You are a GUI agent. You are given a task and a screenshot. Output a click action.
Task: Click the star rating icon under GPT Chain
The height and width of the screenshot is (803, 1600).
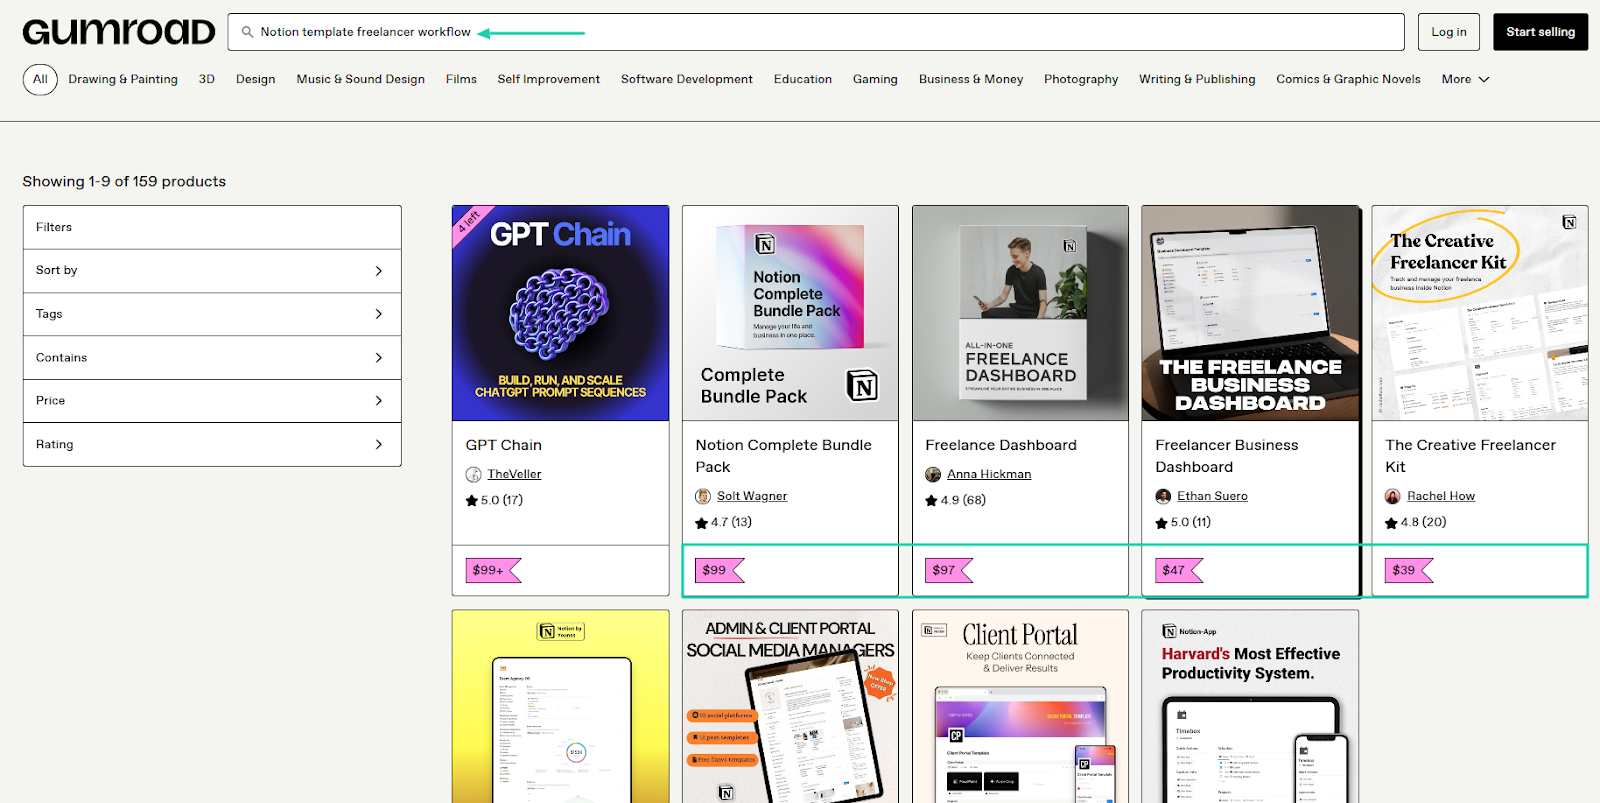[472, 500]
